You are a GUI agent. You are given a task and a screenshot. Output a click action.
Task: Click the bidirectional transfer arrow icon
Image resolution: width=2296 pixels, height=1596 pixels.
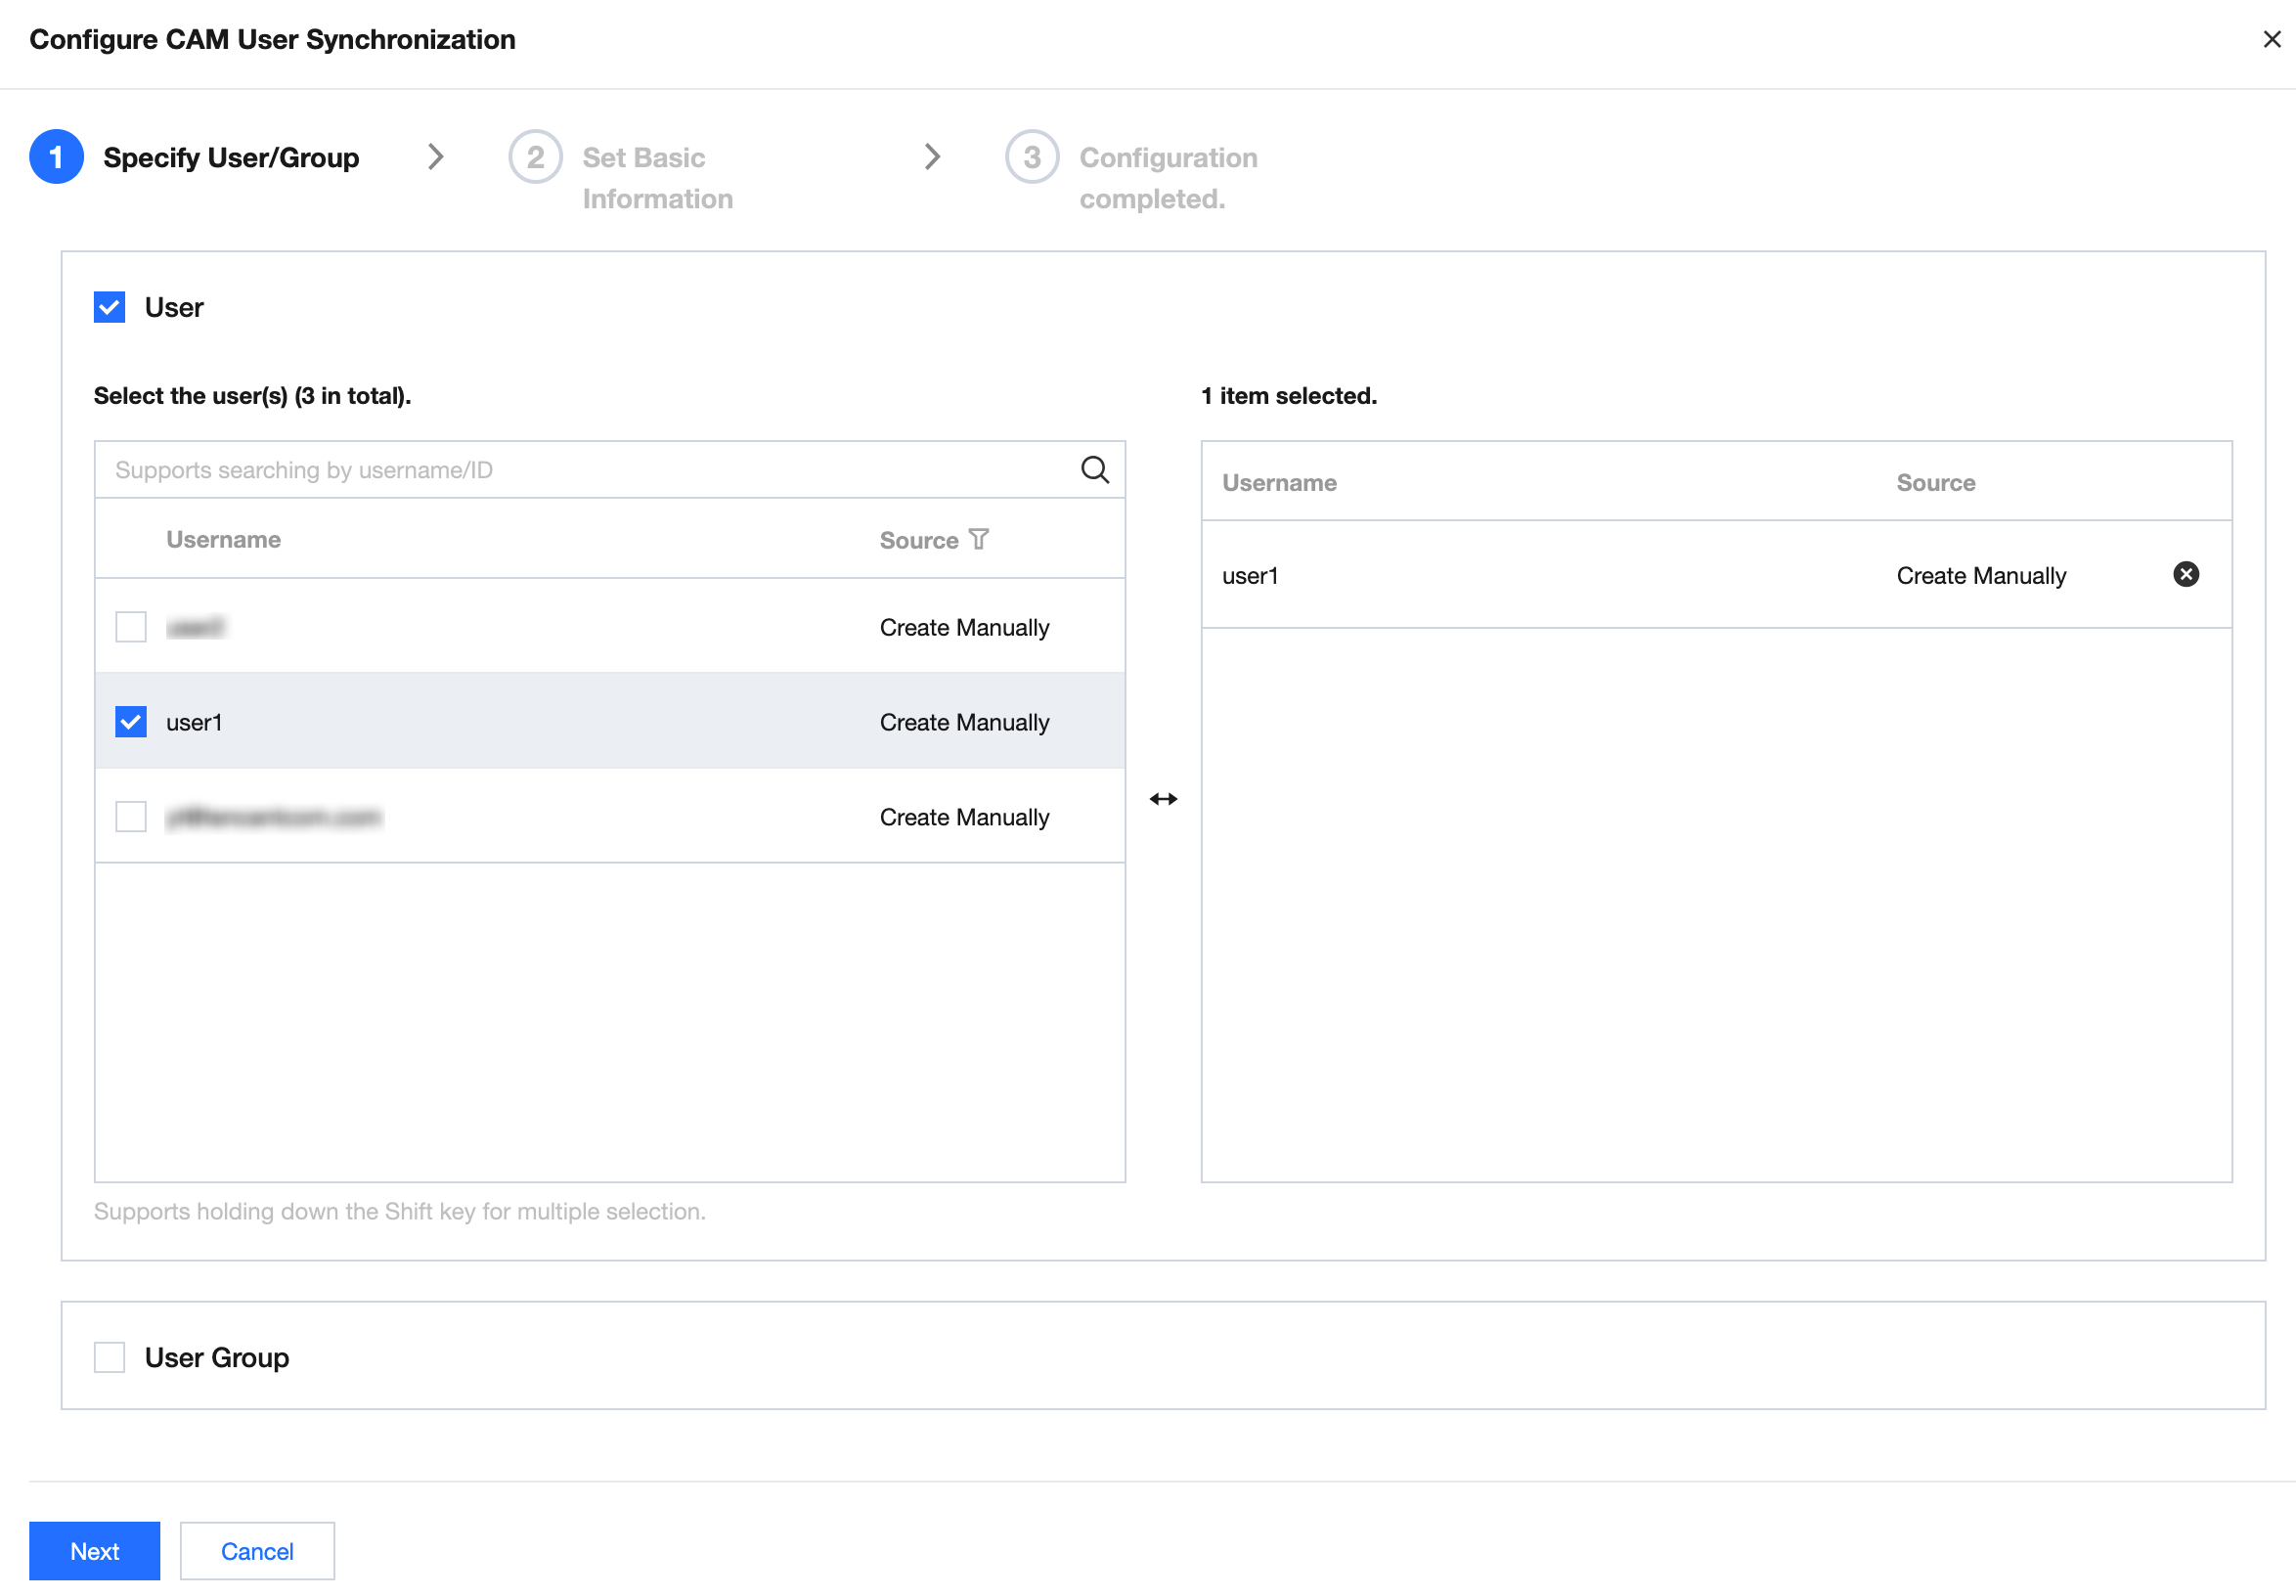pyautogui.click(x=1166, y=798)
